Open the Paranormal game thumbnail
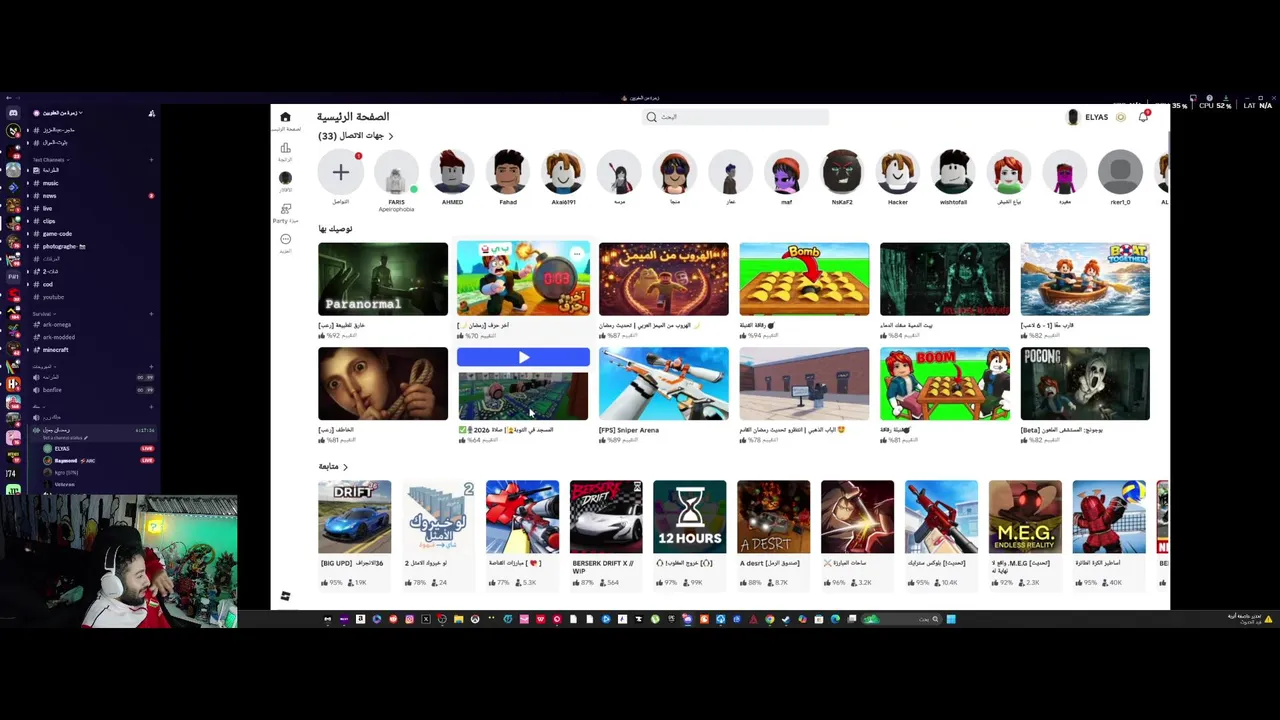 coord(383,279)
